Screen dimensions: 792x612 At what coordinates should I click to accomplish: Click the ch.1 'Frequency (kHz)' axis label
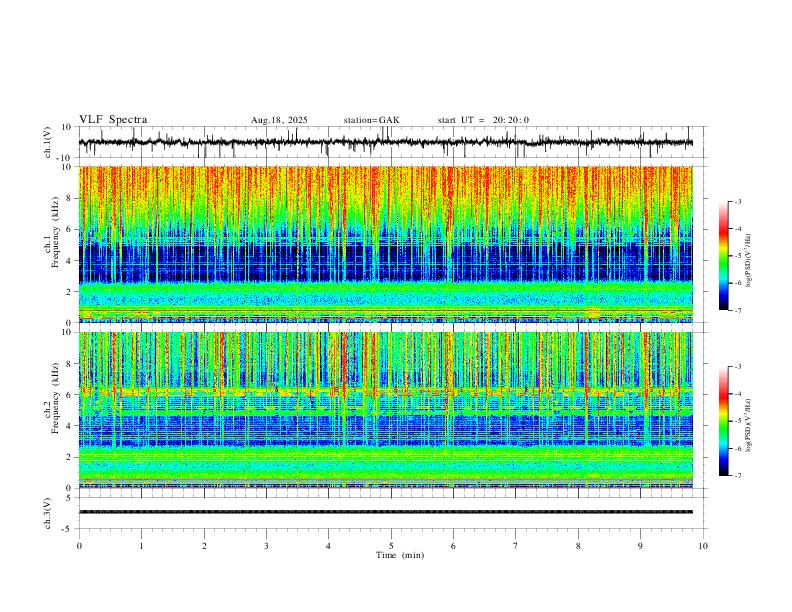tap(55, 232)
